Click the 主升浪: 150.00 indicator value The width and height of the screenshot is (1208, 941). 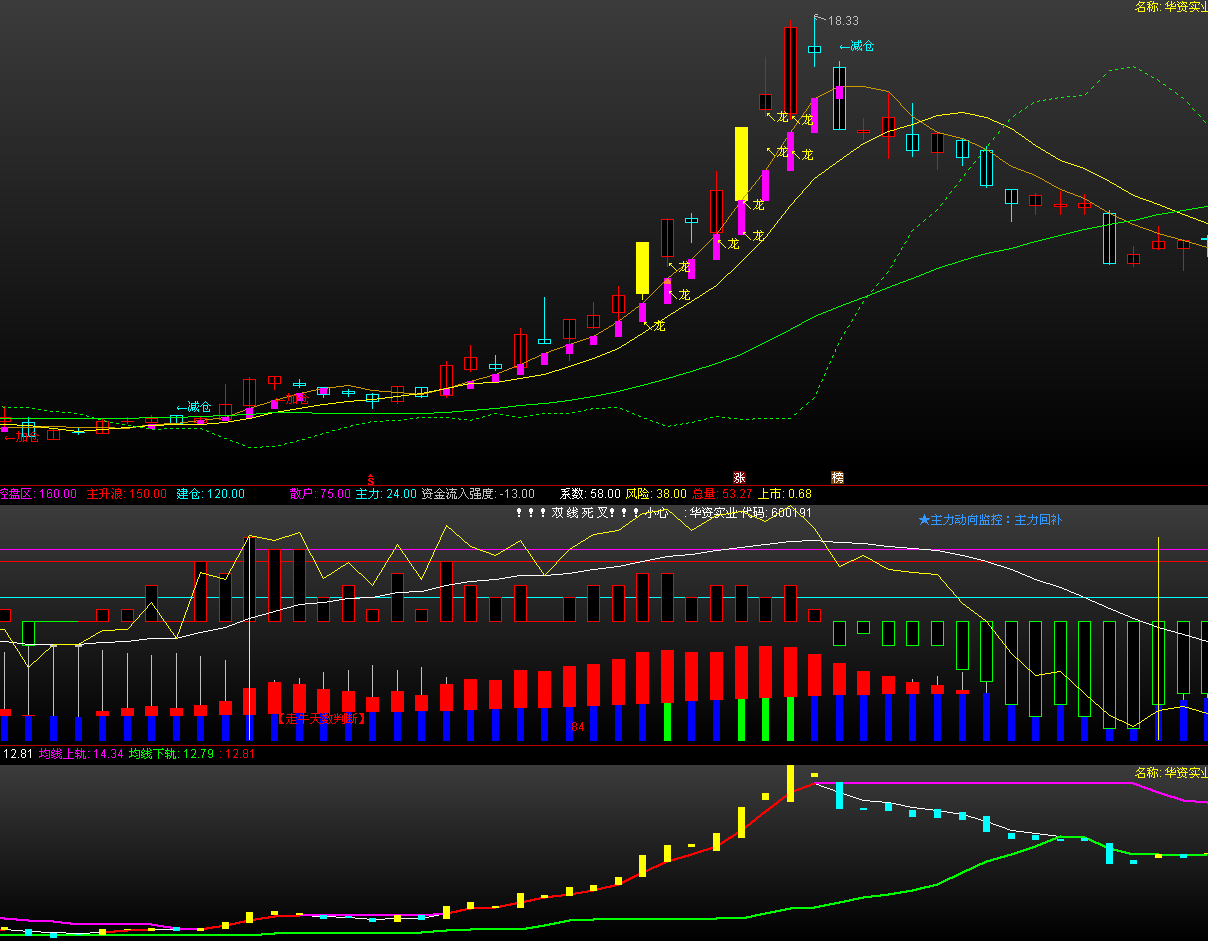point(127,494)
